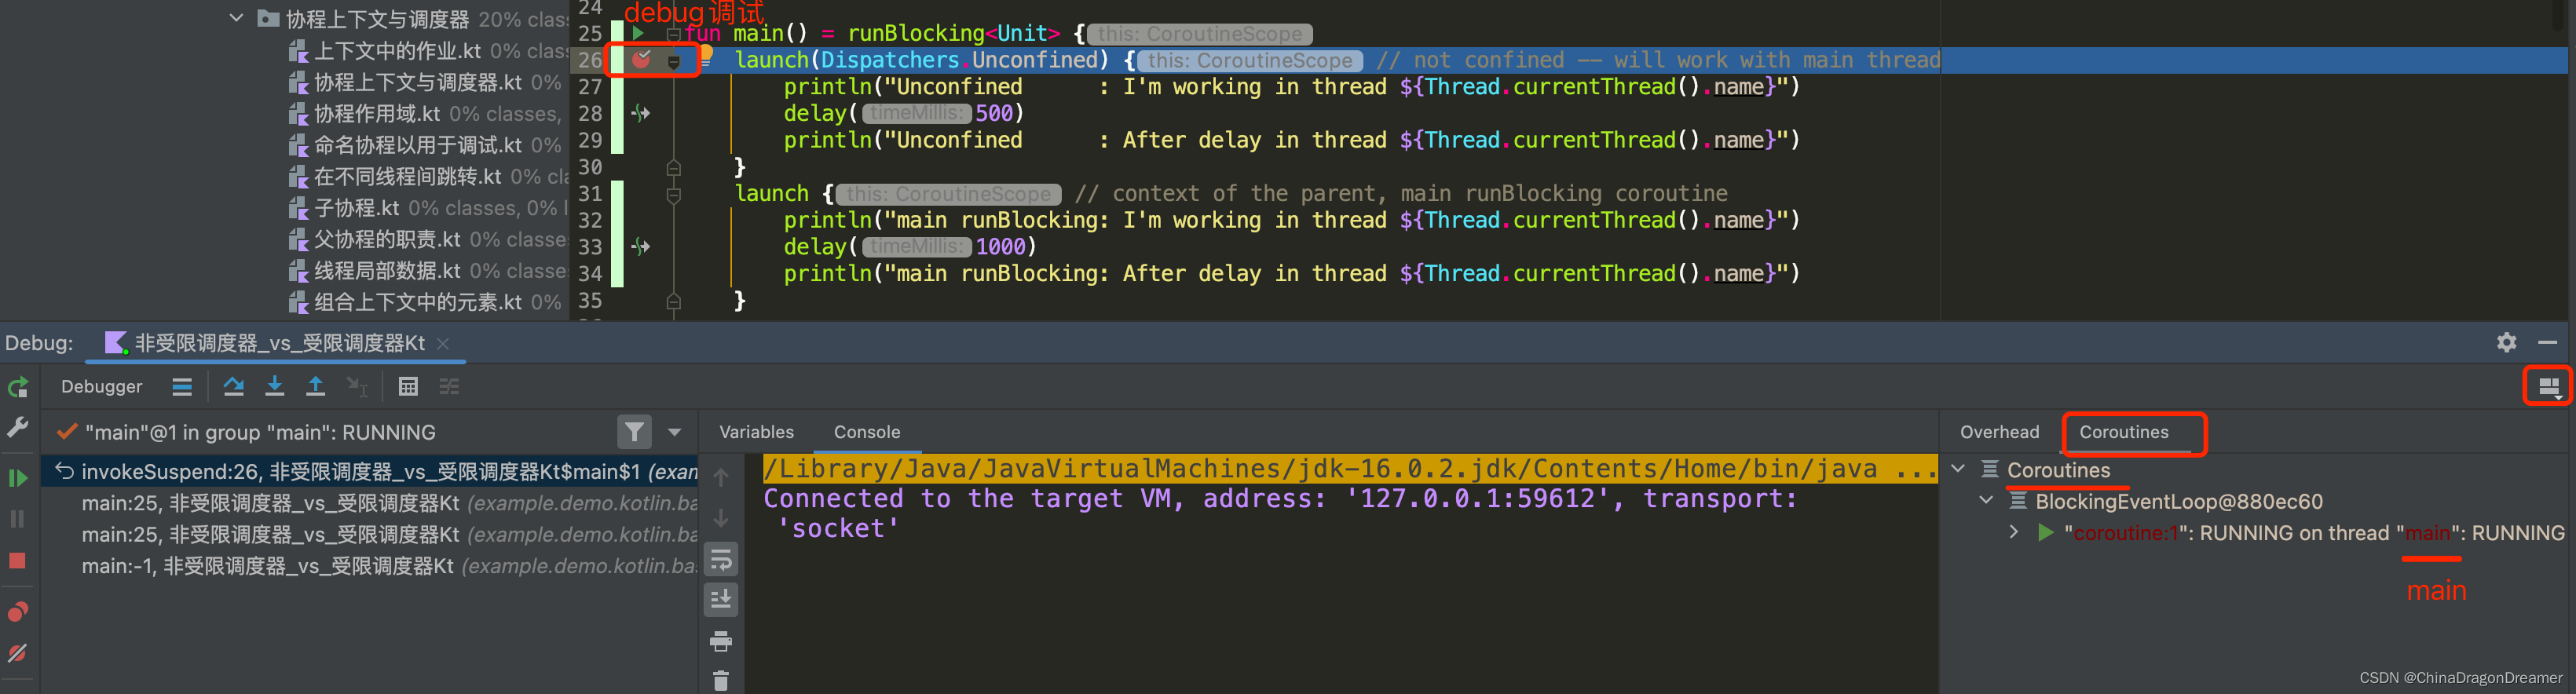Viewport: 2576px width, 694px height.
Task: Click the intention lightbulb on line 26
Action: tap(705, 54)
